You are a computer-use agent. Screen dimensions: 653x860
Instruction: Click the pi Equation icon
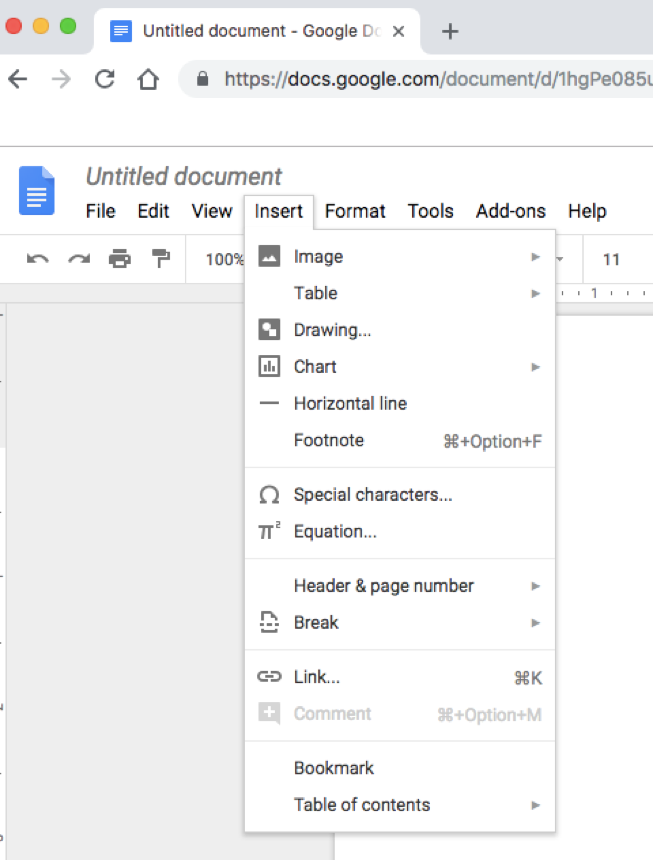click(x=269, y=531)
